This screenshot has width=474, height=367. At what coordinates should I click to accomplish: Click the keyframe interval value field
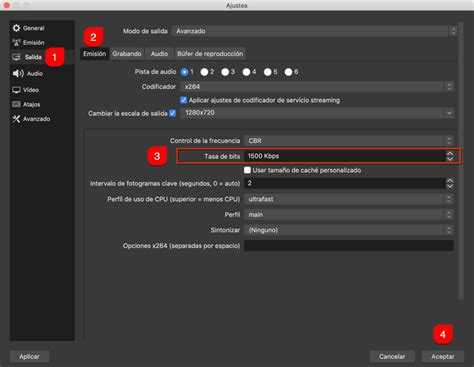pyautogui.click(x=345, y=183)
